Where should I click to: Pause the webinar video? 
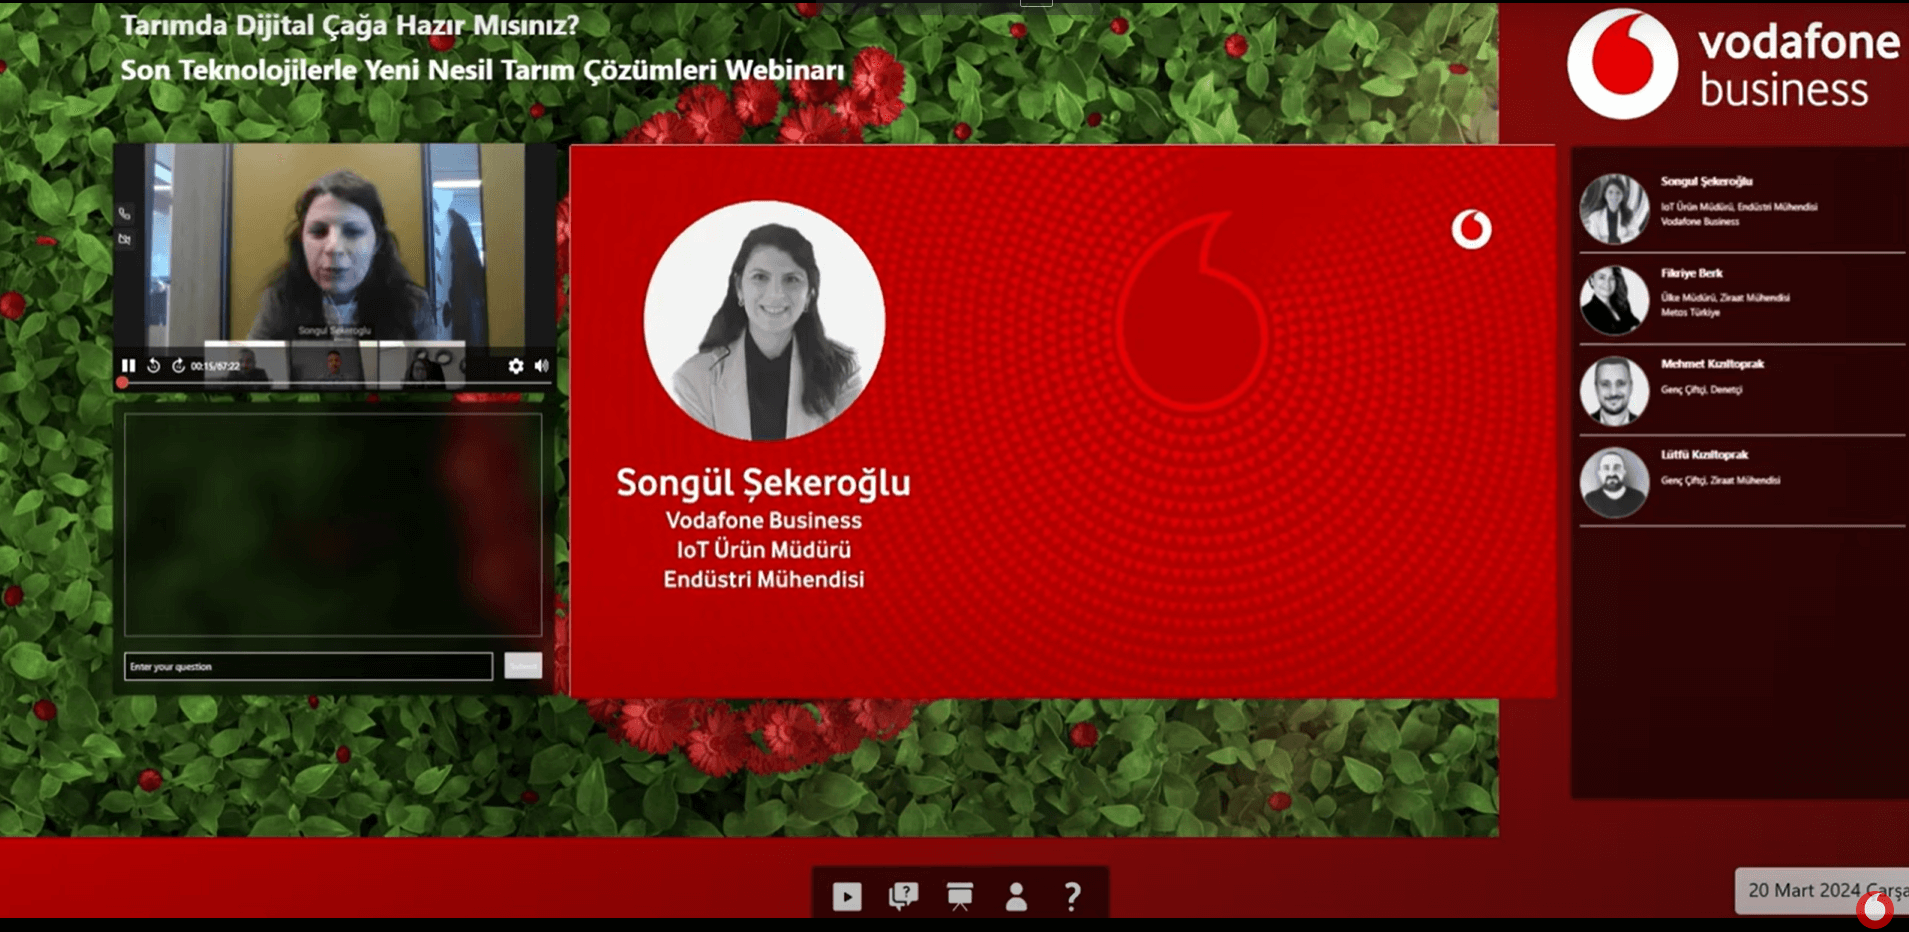click(x=128, y=366)
